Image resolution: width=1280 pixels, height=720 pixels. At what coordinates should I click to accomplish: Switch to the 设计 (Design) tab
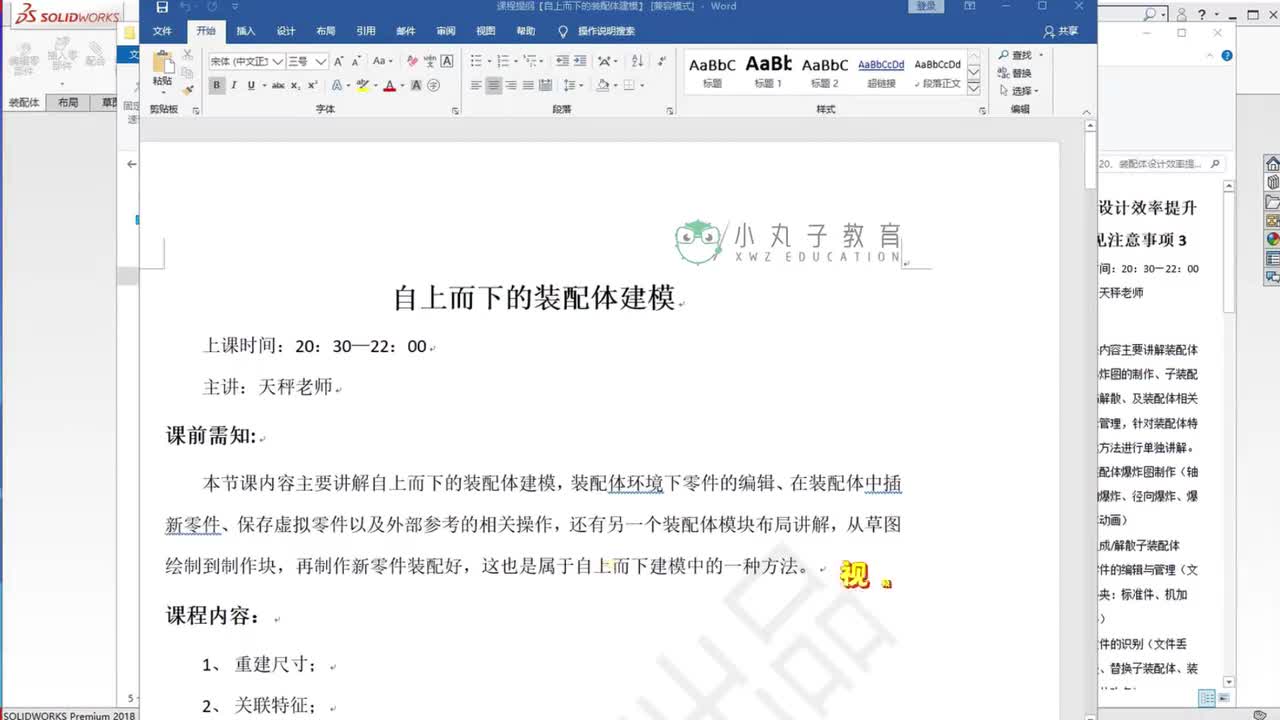click(x=286, y=31)
